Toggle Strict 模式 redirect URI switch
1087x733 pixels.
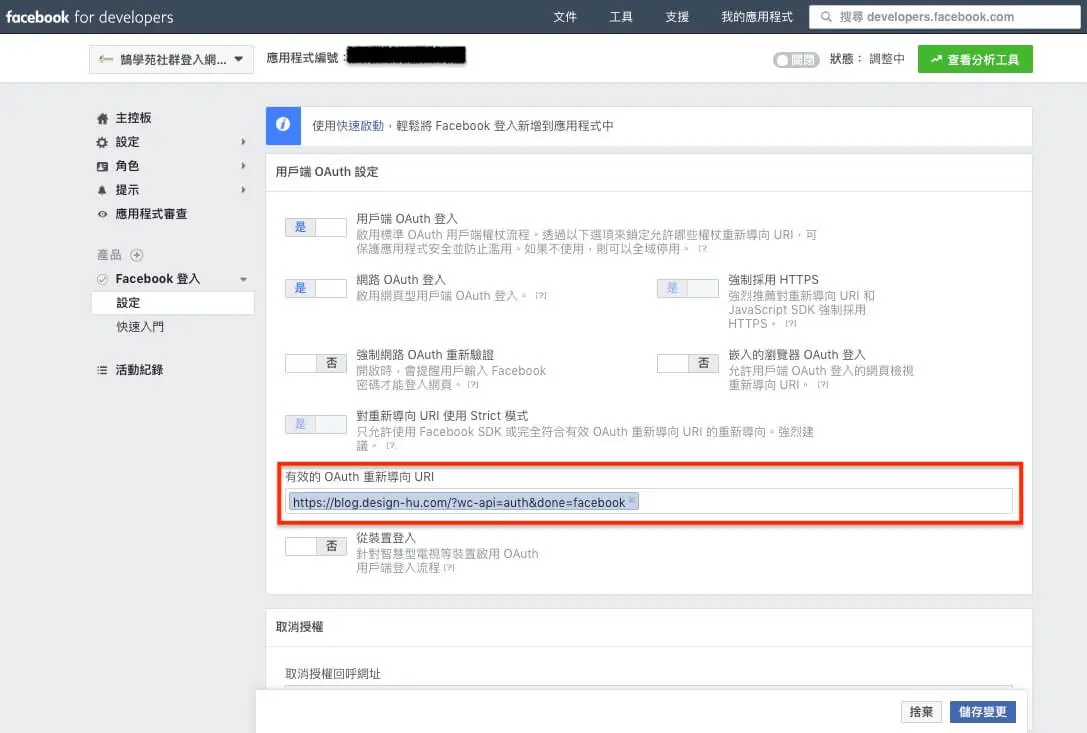pos(315,424)
